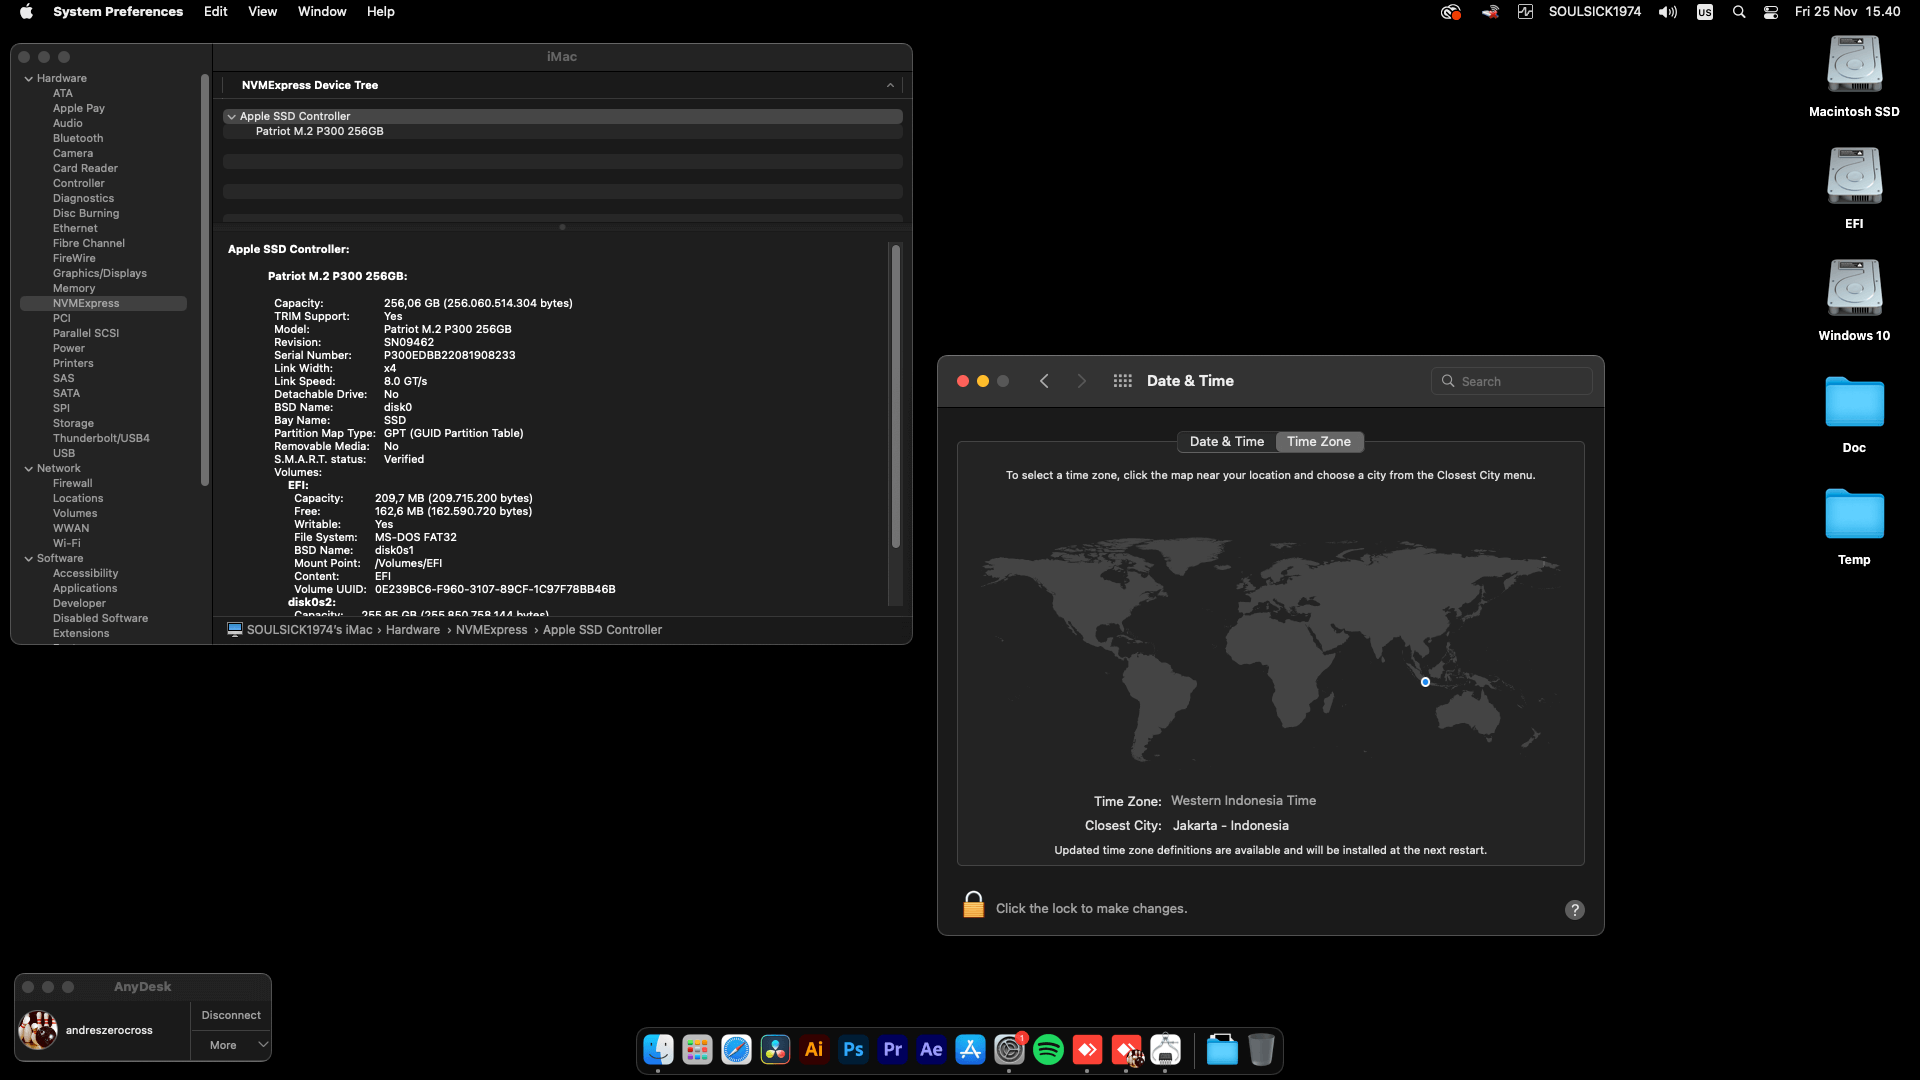Open Adobe Illustrator from the Dock

tap(814, 1050)
